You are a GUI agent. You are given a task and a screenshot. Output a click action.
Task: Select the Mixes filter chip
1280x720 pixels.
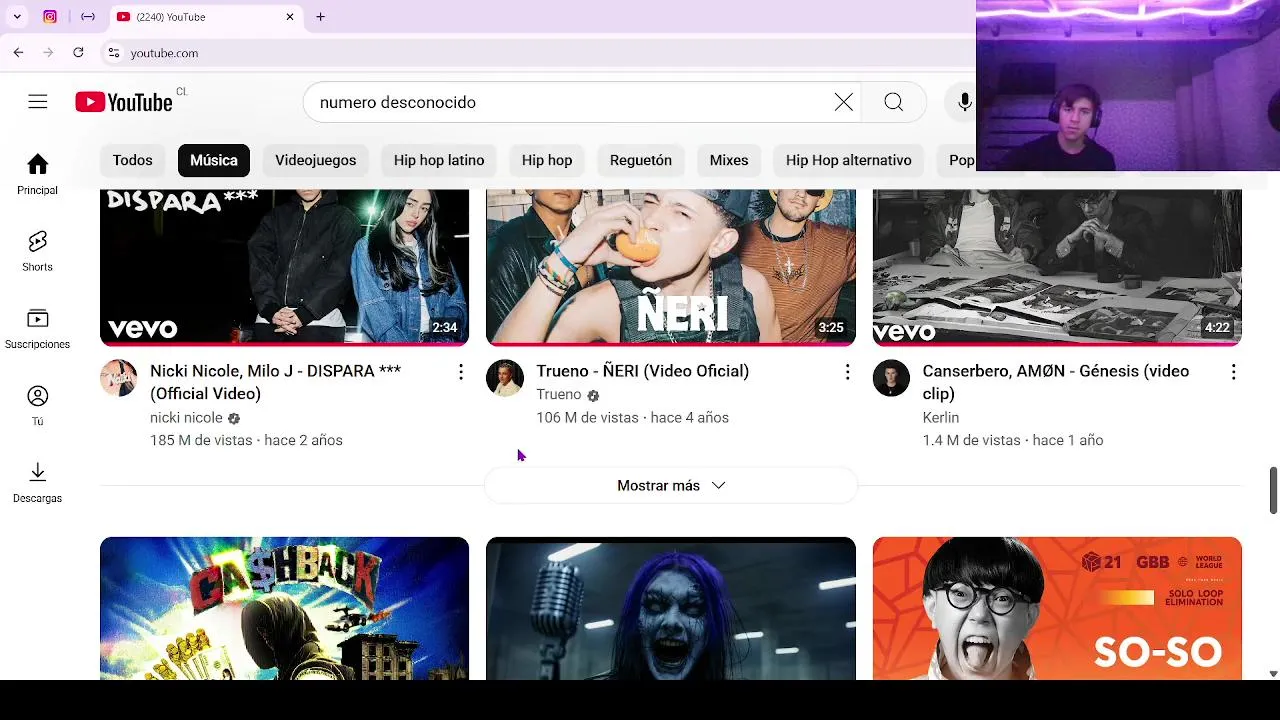tap(729, 160)
